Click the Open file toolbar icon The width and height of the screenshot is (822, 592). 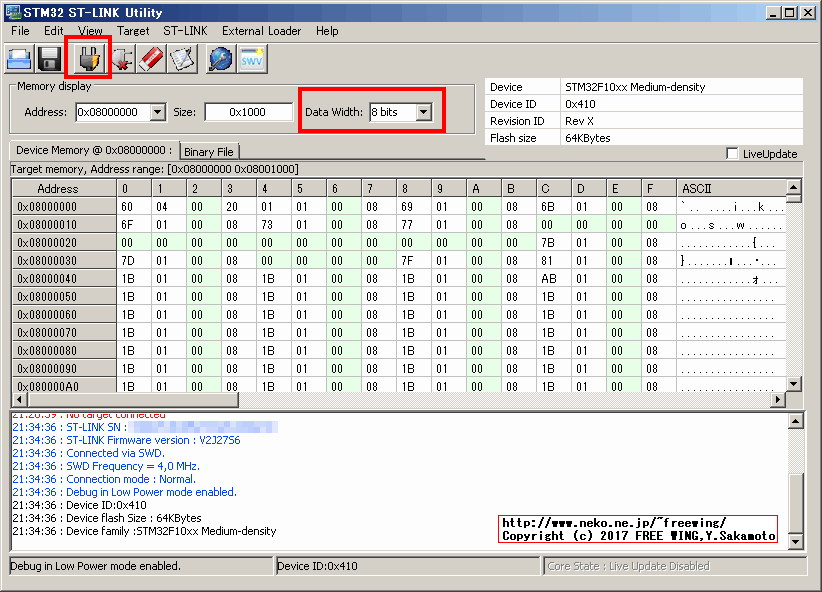pos(20,59)
